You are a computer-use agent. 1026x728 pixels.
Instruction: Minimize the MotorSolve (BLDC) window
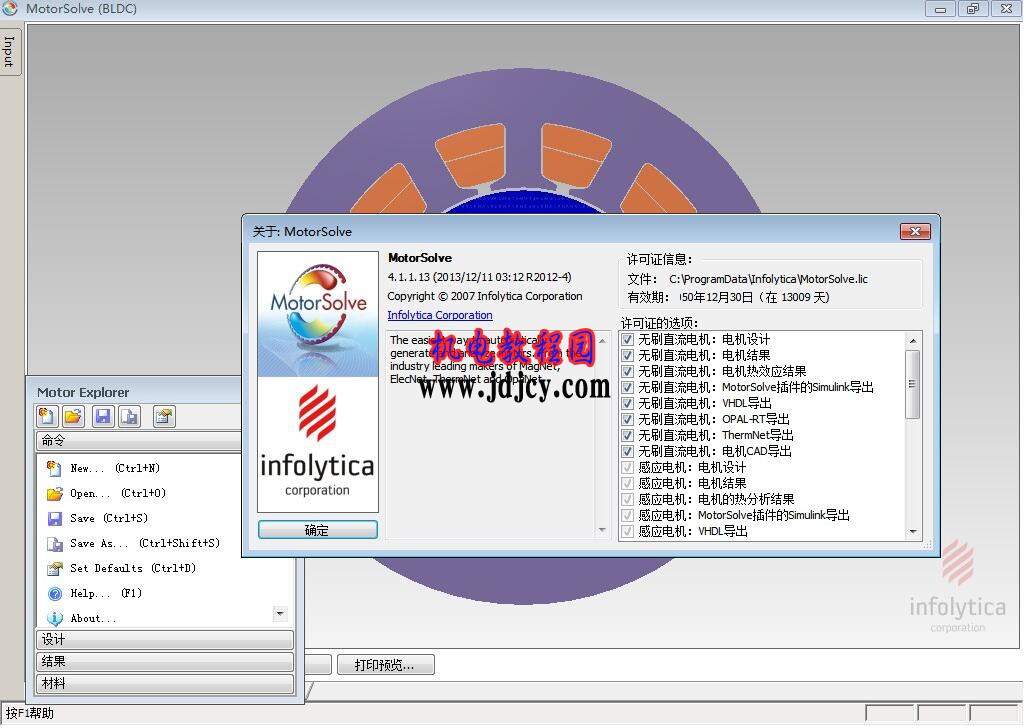940,9
